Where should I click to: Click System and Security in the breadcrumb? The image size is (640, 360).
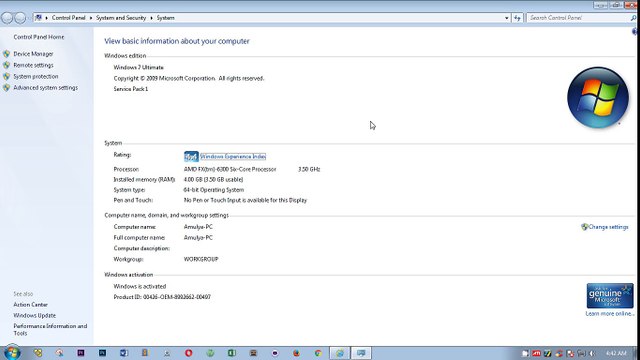(x=121, y=18)
